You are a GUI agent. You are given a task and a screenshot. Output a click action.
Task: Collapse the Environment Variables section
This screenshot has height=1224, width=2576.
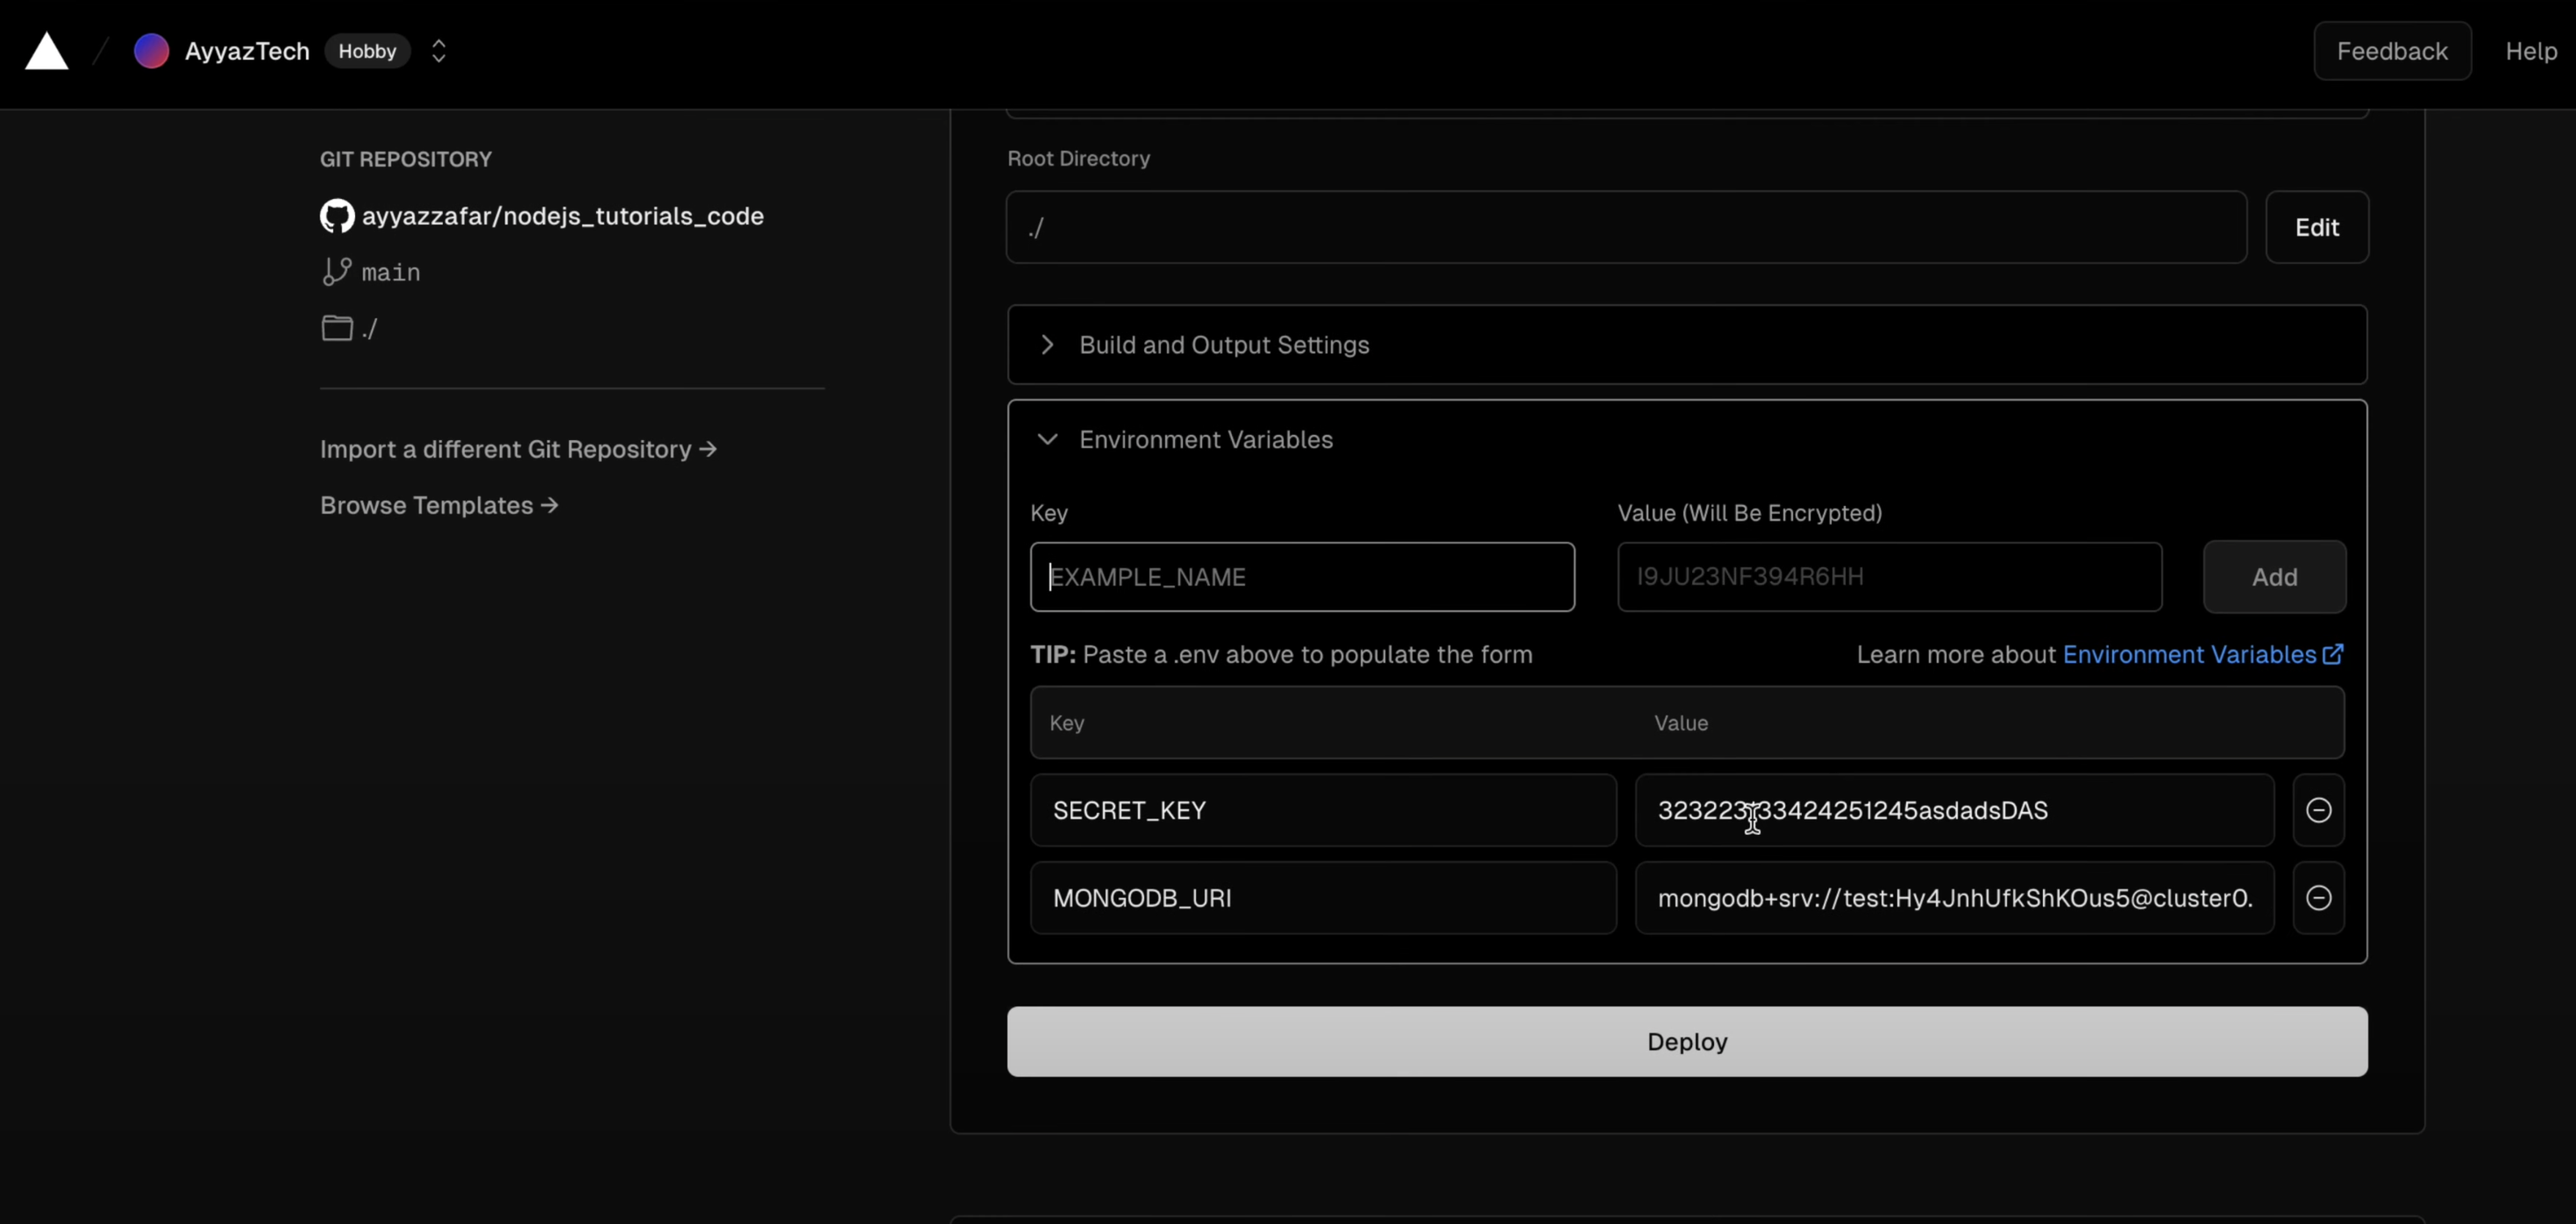tap(1047, 440)
